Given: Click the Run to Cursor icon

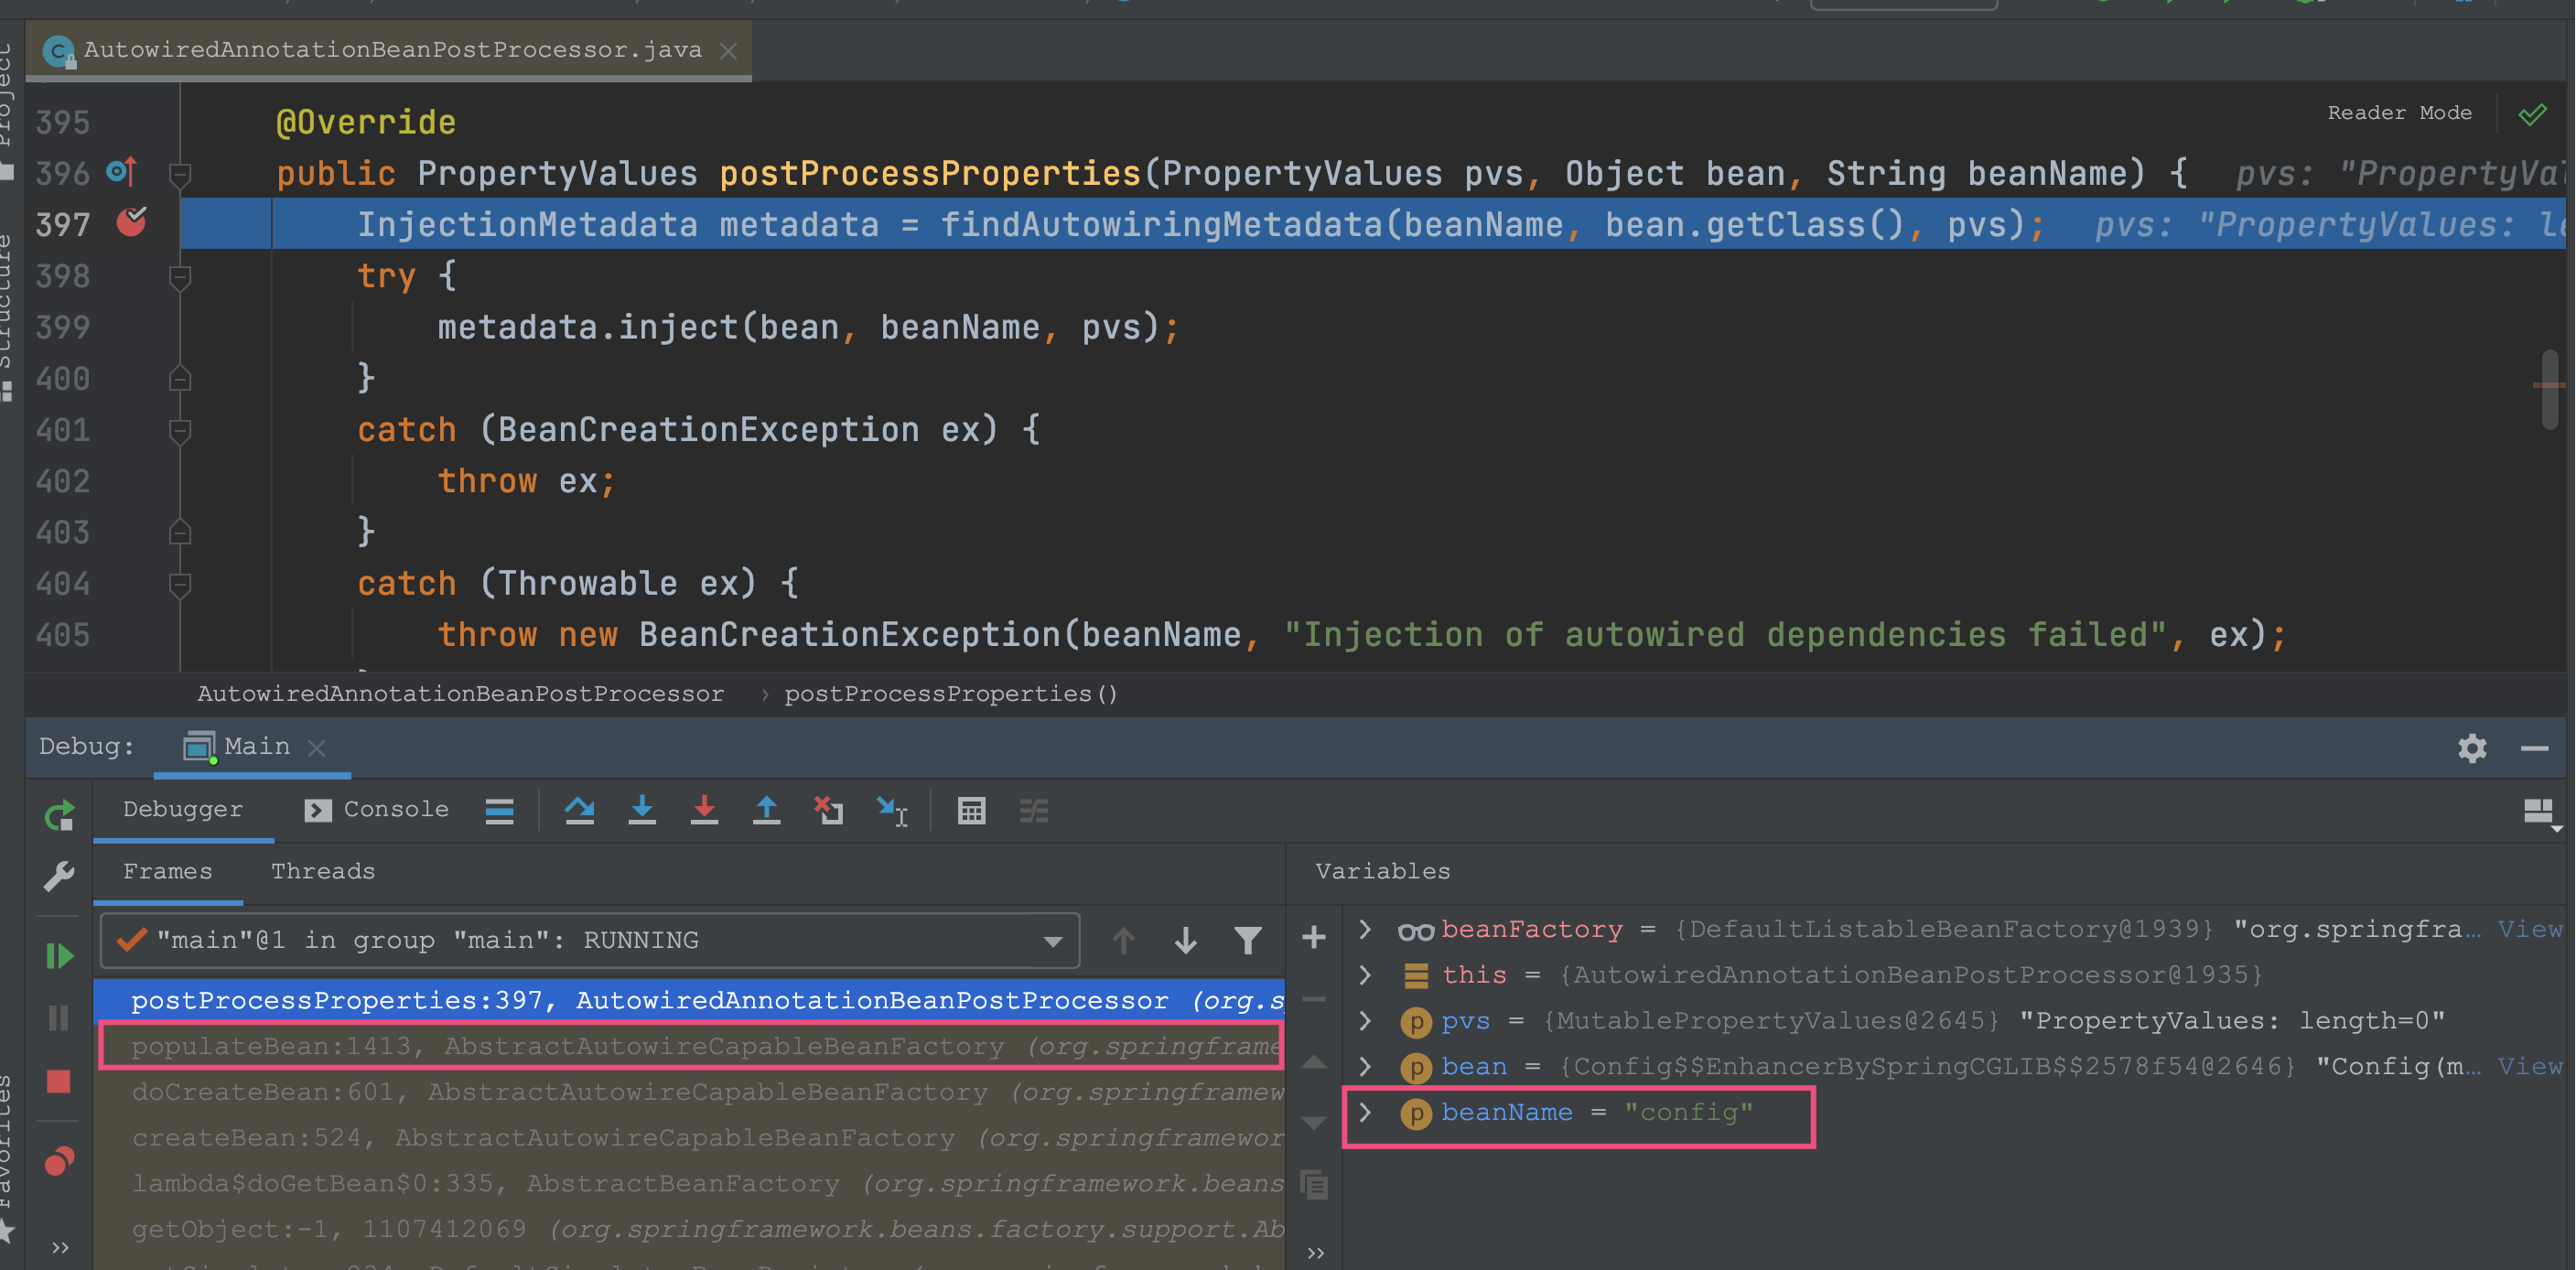Looking at the screenshot, I should [x=892, y=810].
